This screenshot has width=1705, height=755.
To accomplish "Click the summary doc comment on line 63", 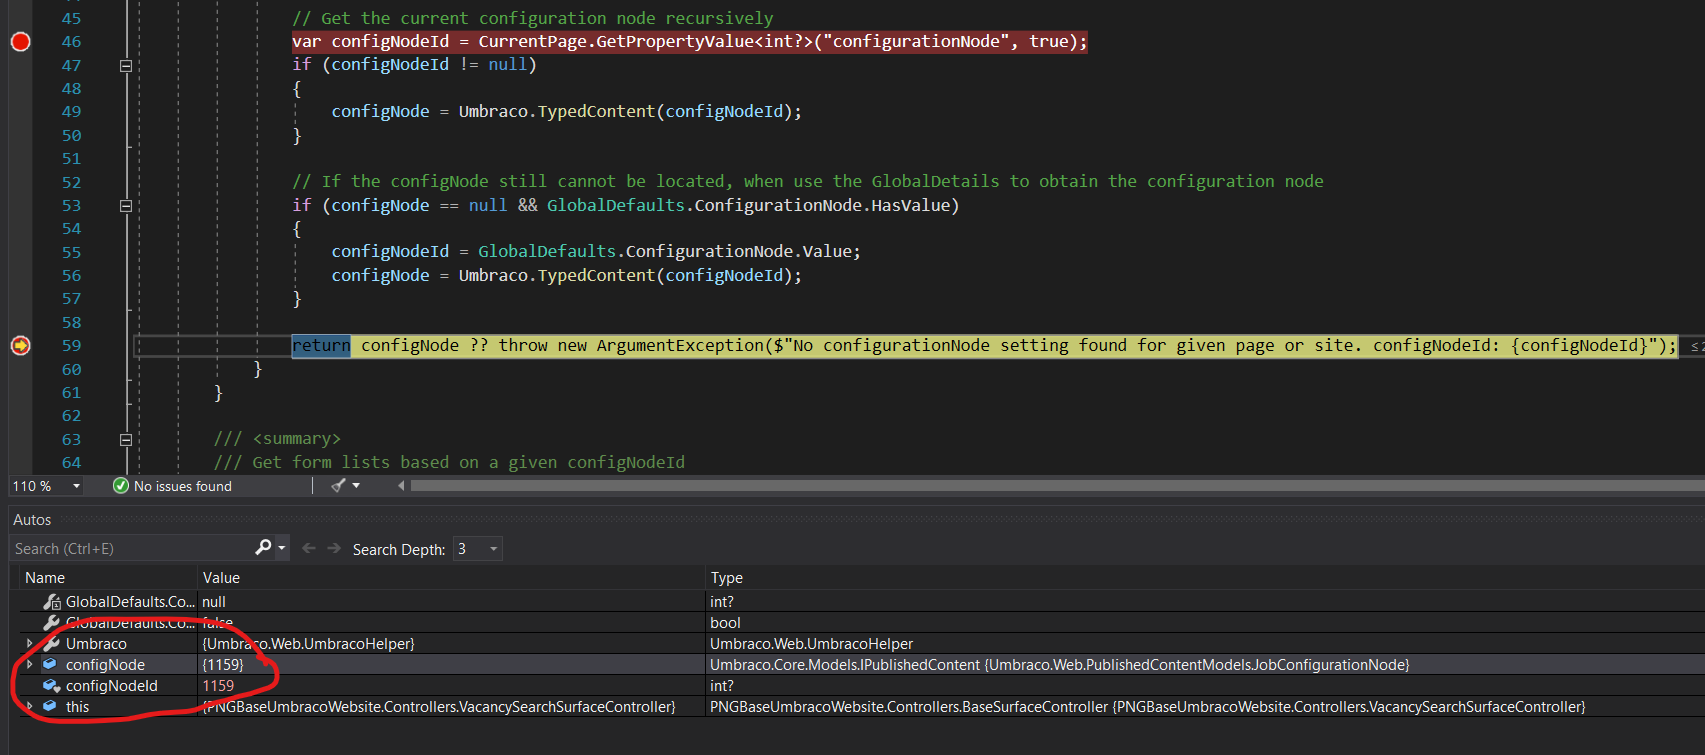I will point(277,440).
